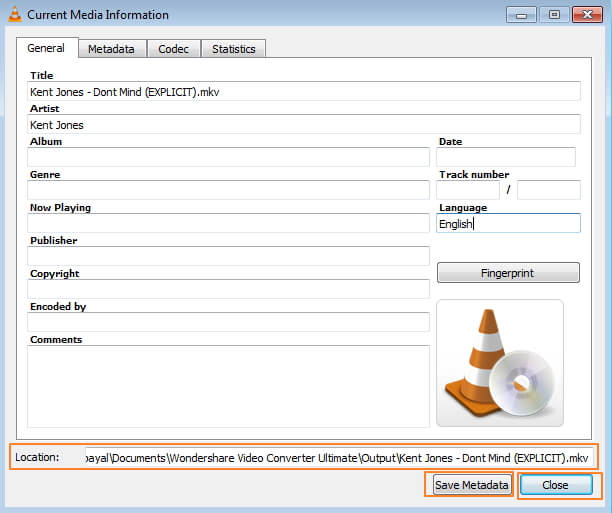Click the Close button at bottom

(556, 485)
